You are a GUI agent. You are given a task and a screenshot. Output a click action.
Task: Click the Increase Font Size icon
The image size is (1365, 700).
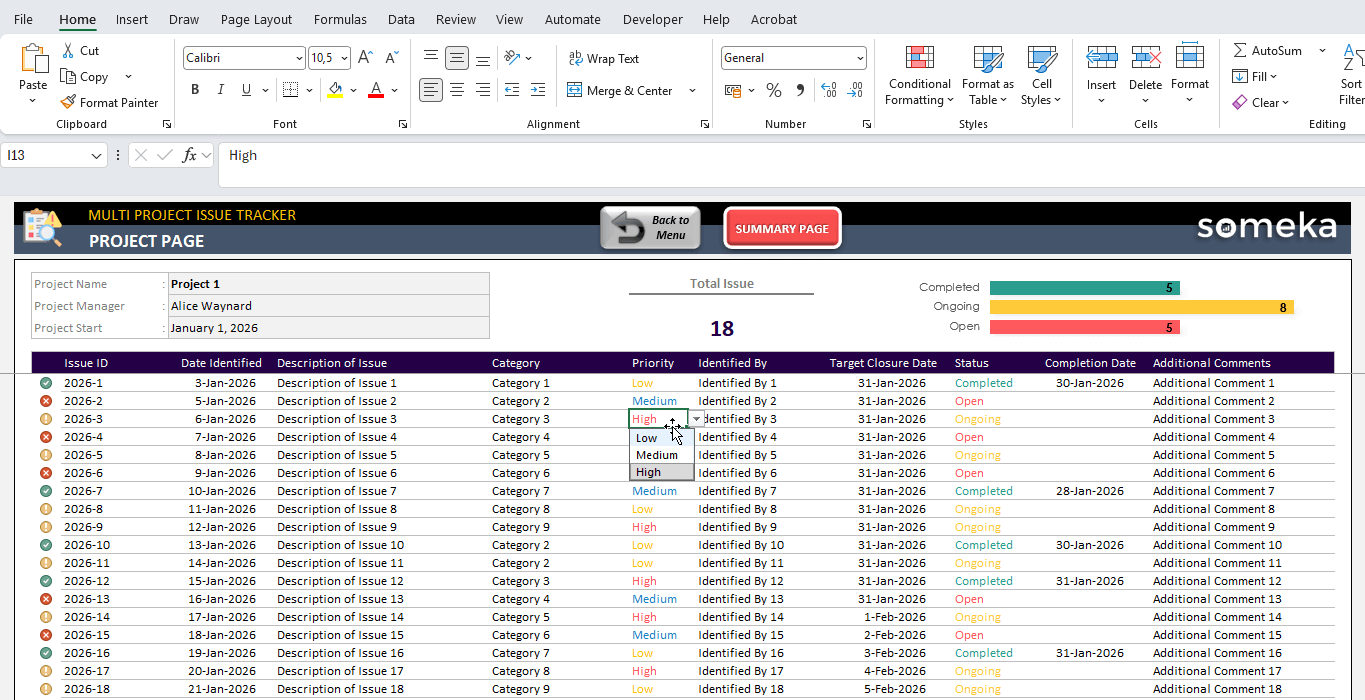(365, 58)
